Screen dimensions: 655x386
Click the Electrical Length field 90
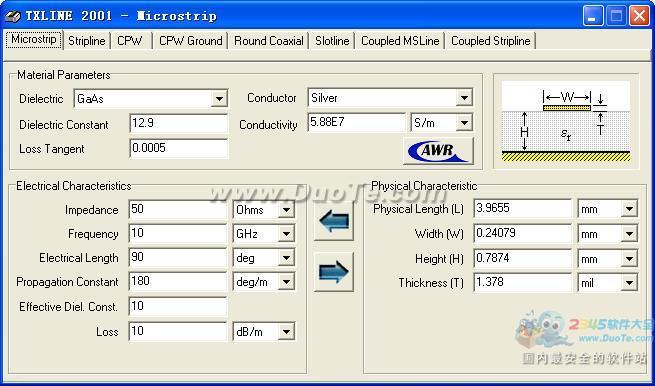(x=178, y=258)
